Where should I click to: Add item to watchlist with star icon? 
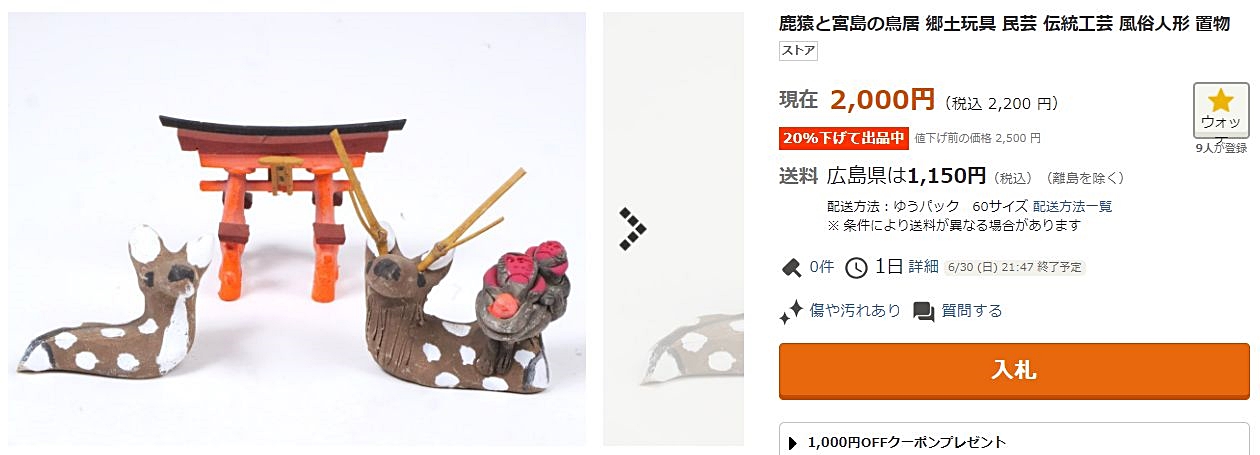tap(1221, 110)
